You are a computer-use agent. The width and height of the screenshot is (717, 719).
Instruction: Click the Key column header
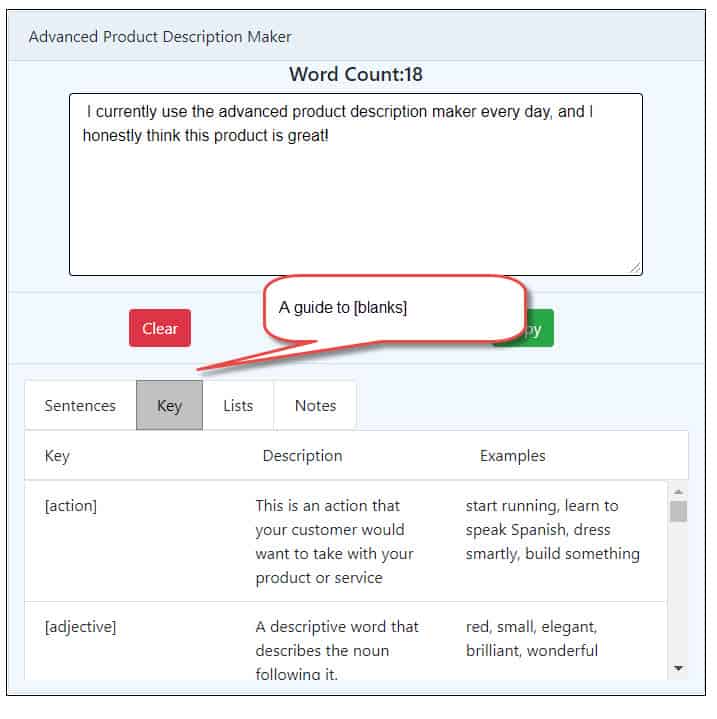pos(57,456)
